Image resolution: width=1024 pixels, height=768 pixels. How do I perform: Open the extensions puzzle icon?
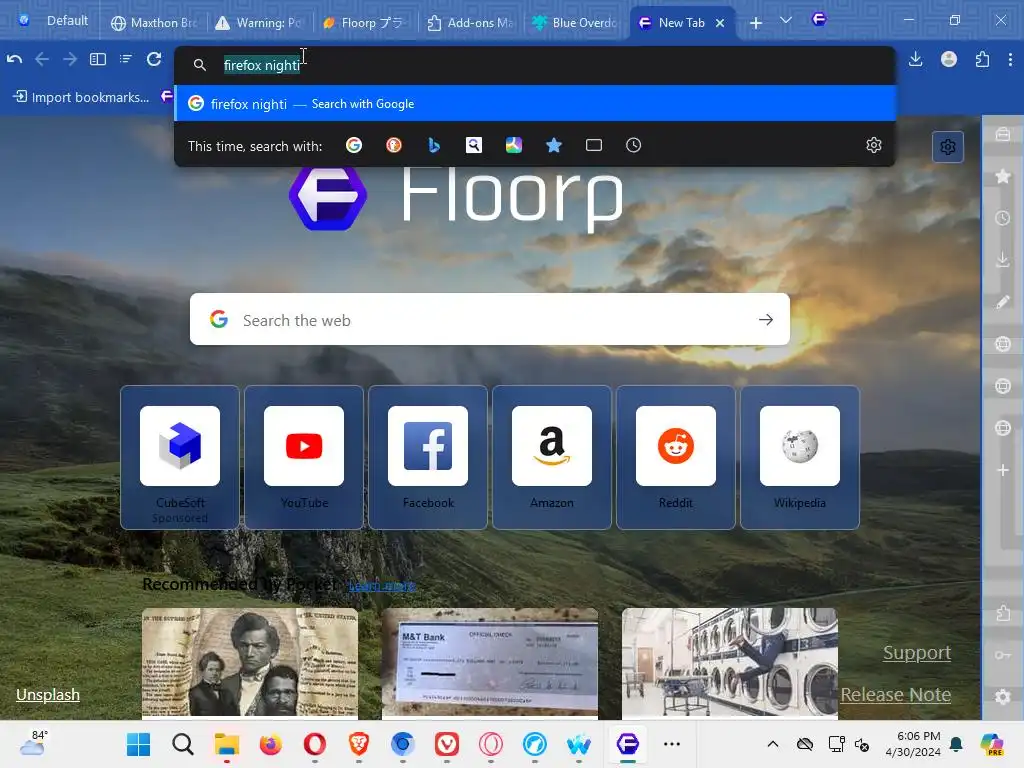(x=982, y=59)
